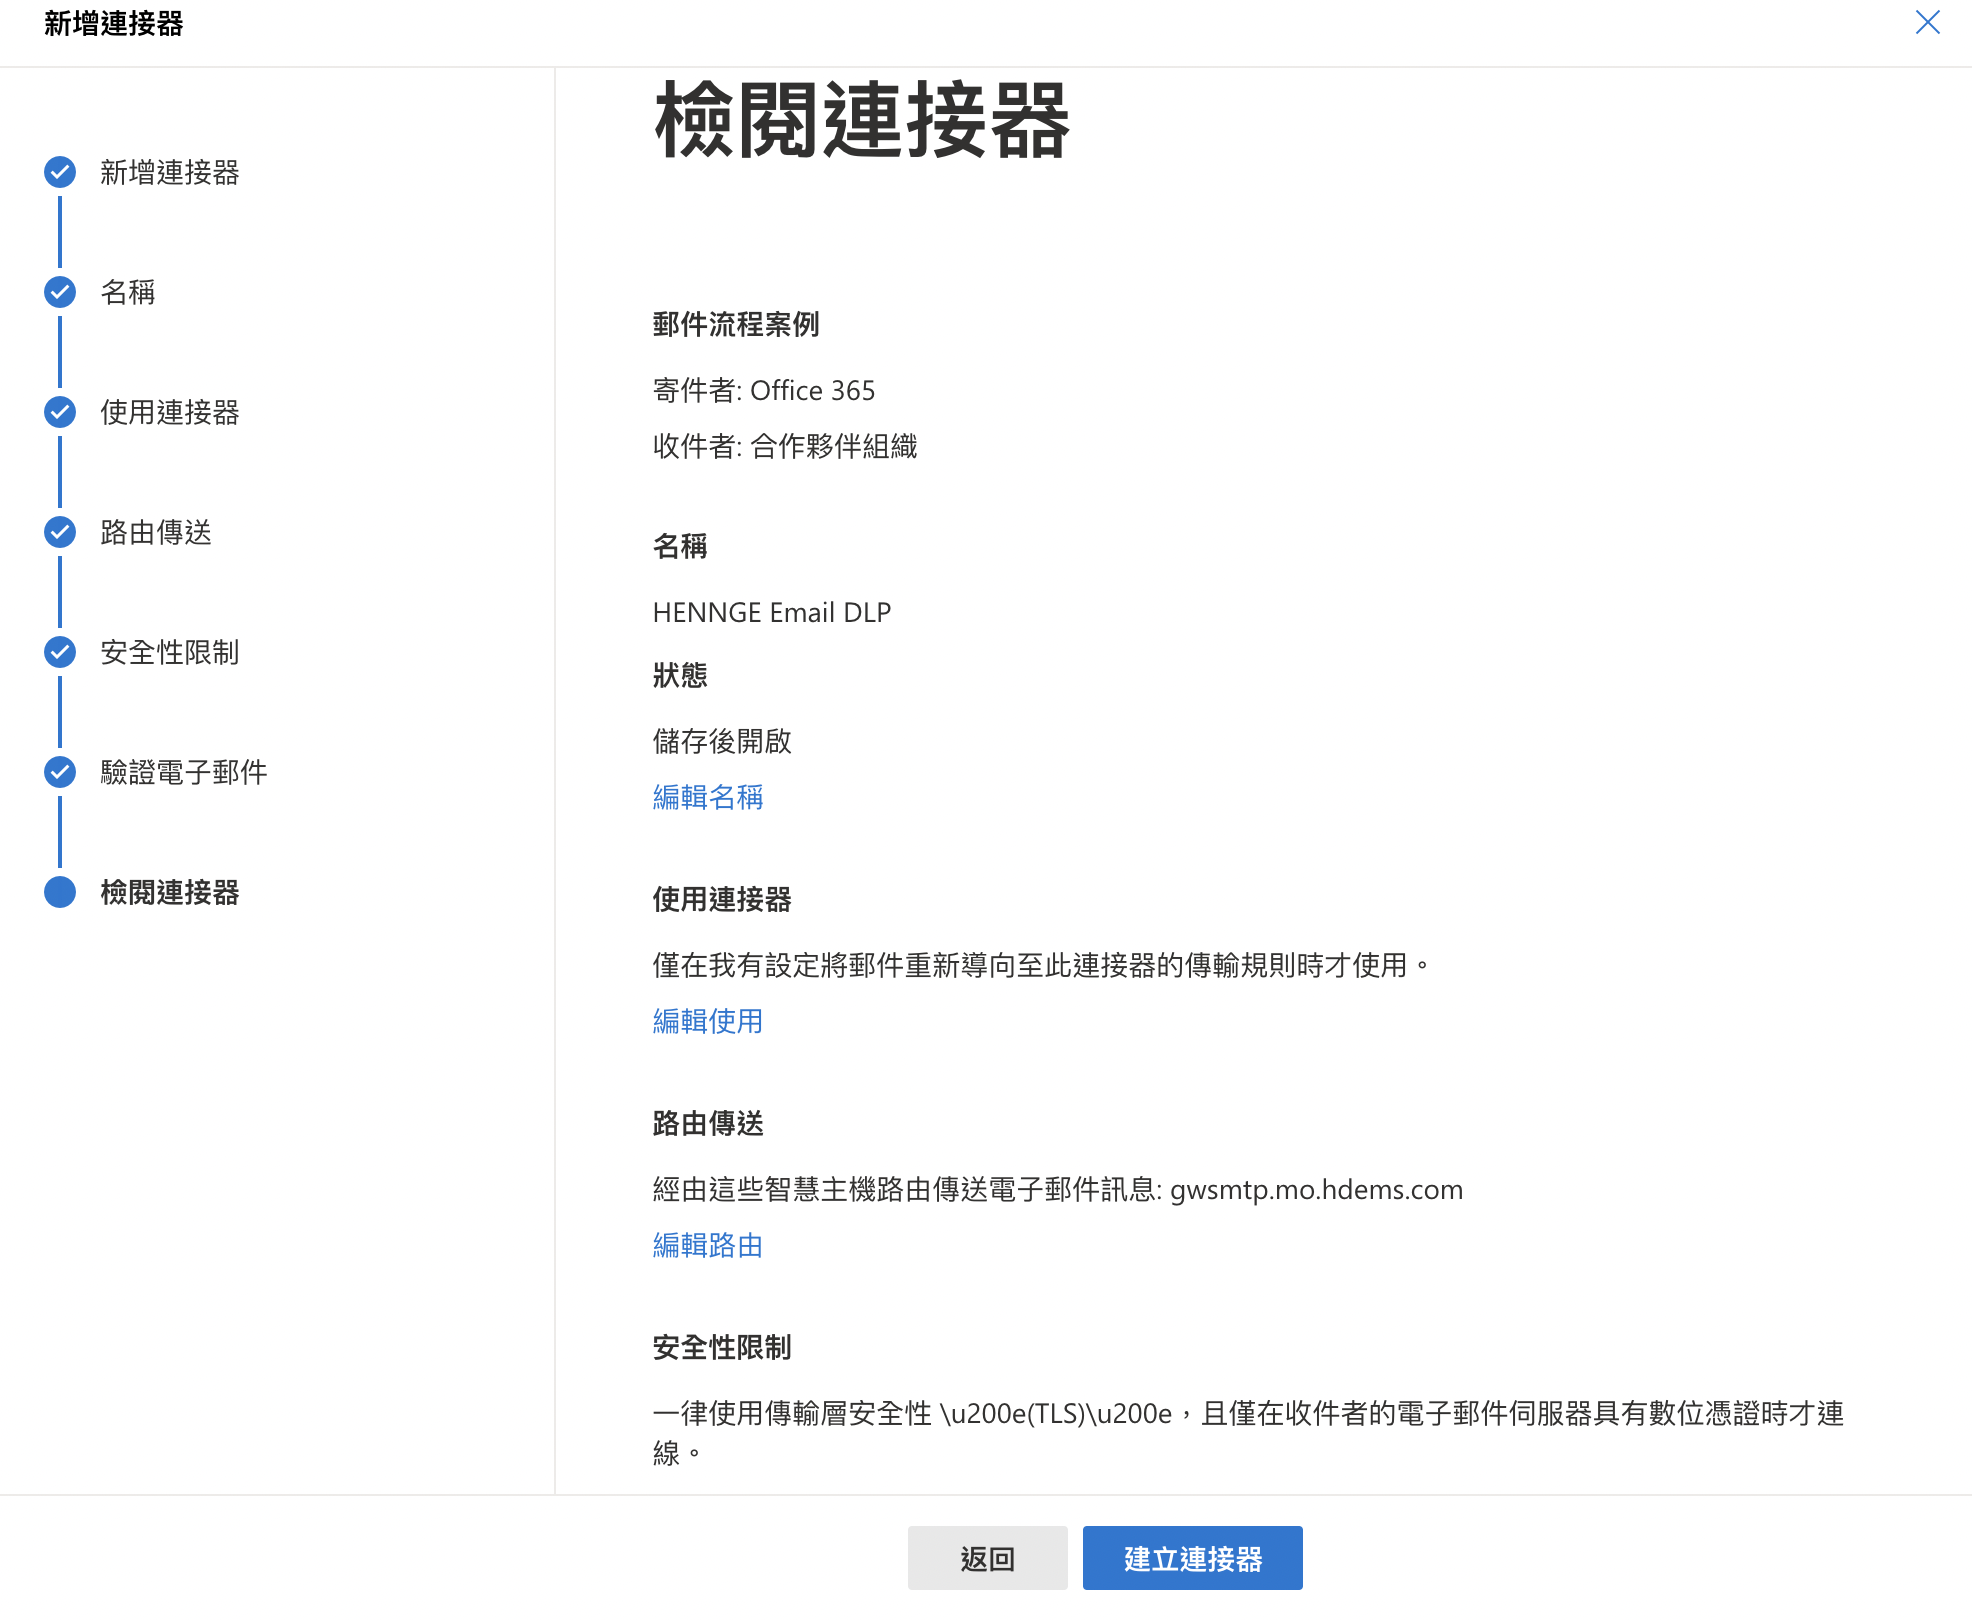This screenshot has height=1620, width=1972.
Task: Click the text 收件者: 合作夥伴組織
Action: [x=785, y=446]
